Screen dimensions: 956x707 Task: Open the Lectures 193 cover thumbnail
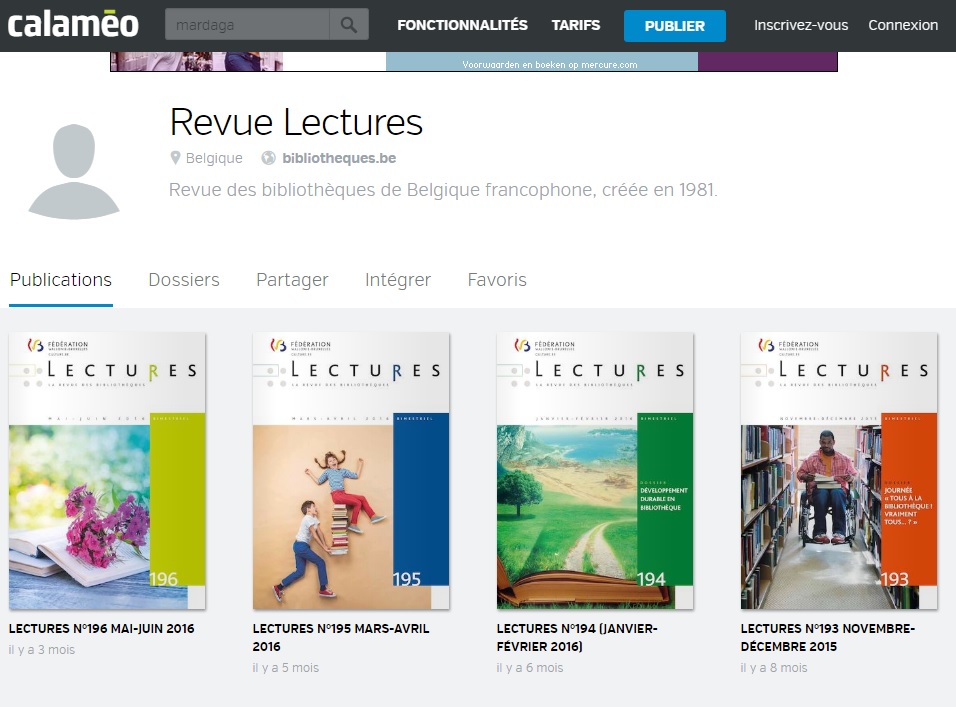pos(839,471)
